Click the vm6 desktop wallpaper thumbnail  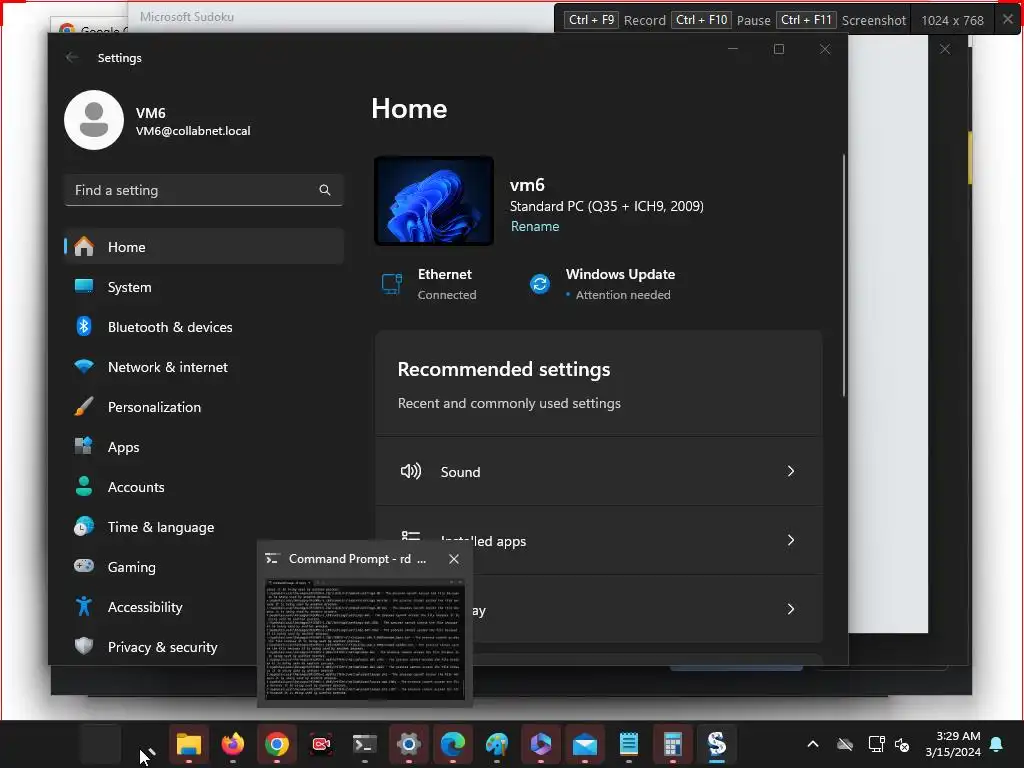point(434,200)
